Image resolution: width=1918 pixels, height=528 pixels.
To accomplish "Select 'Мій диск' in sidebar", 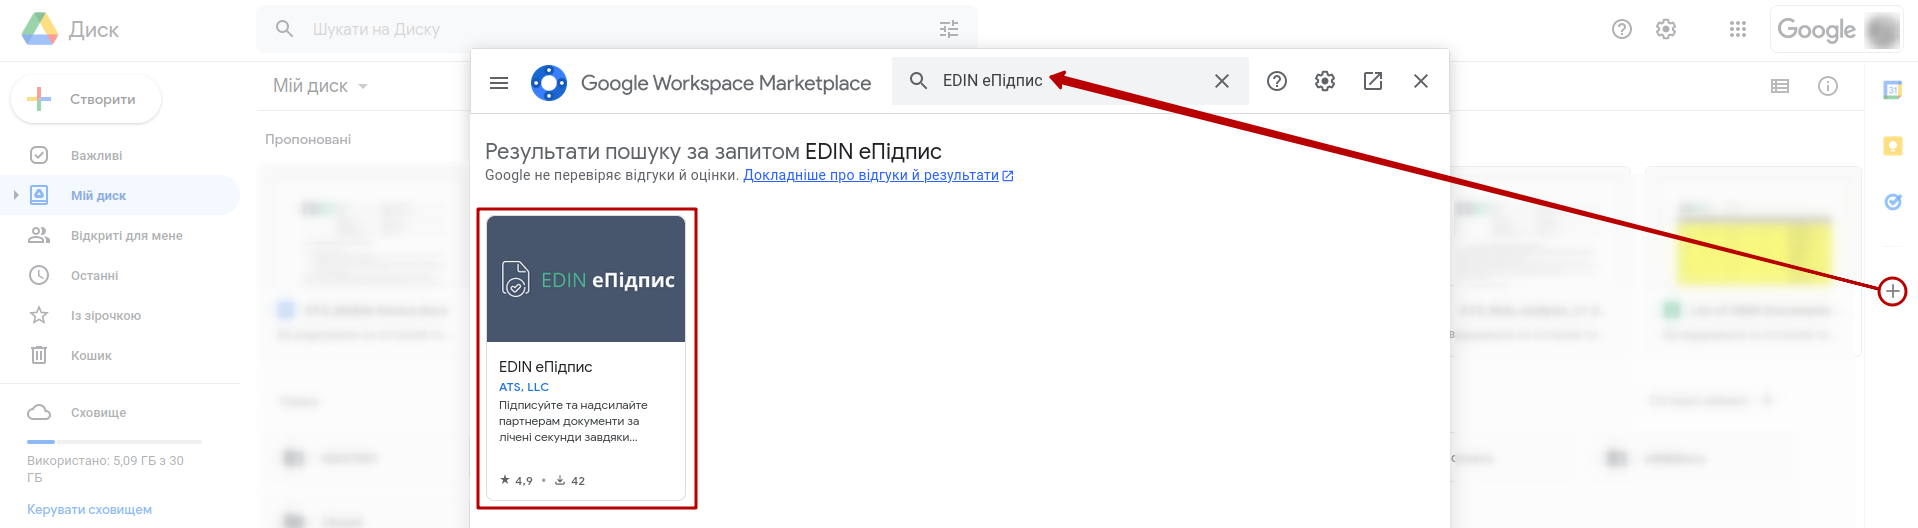I will tap(120, 195).
